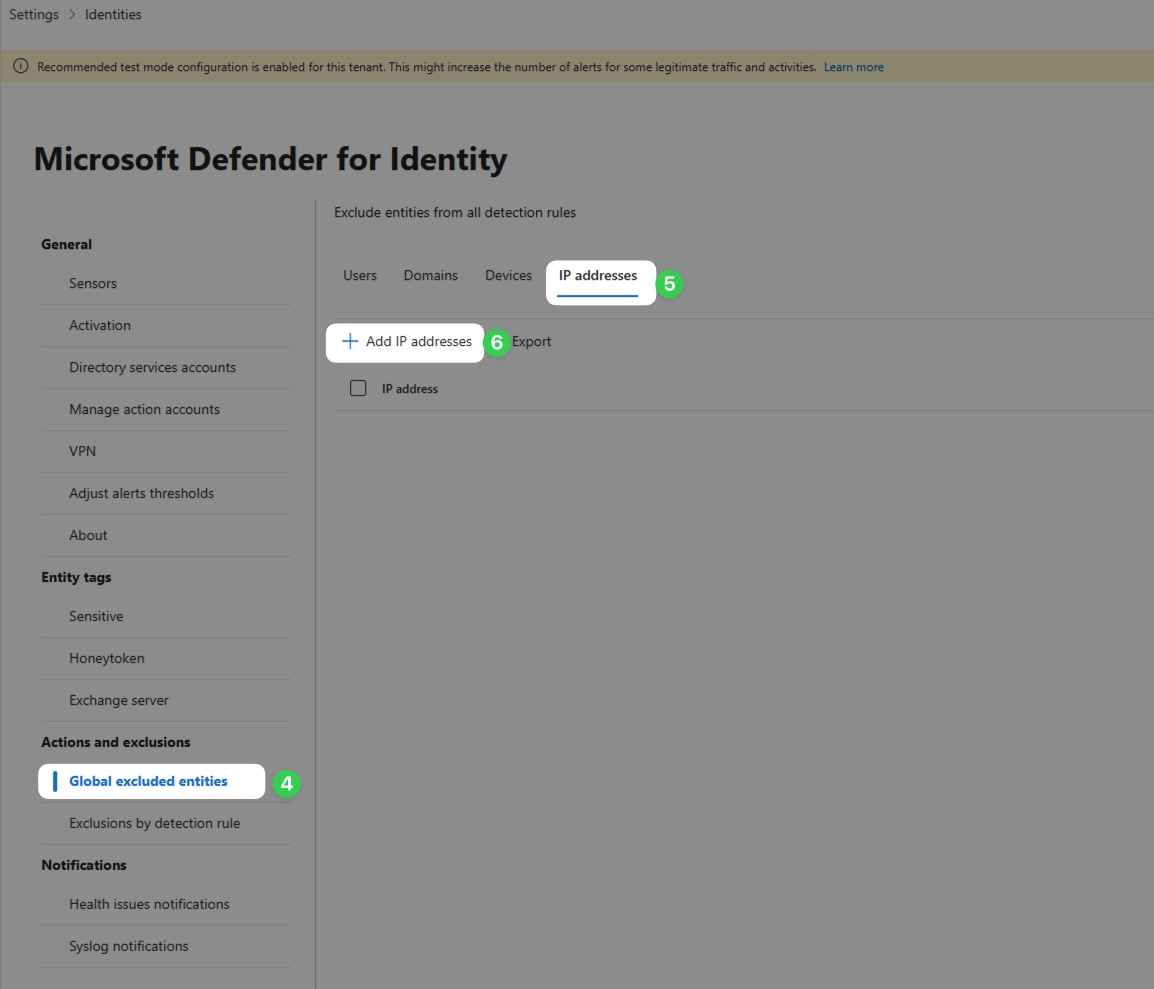
Task: Go to Exchange server tags
Action: (x=118, y=700)
